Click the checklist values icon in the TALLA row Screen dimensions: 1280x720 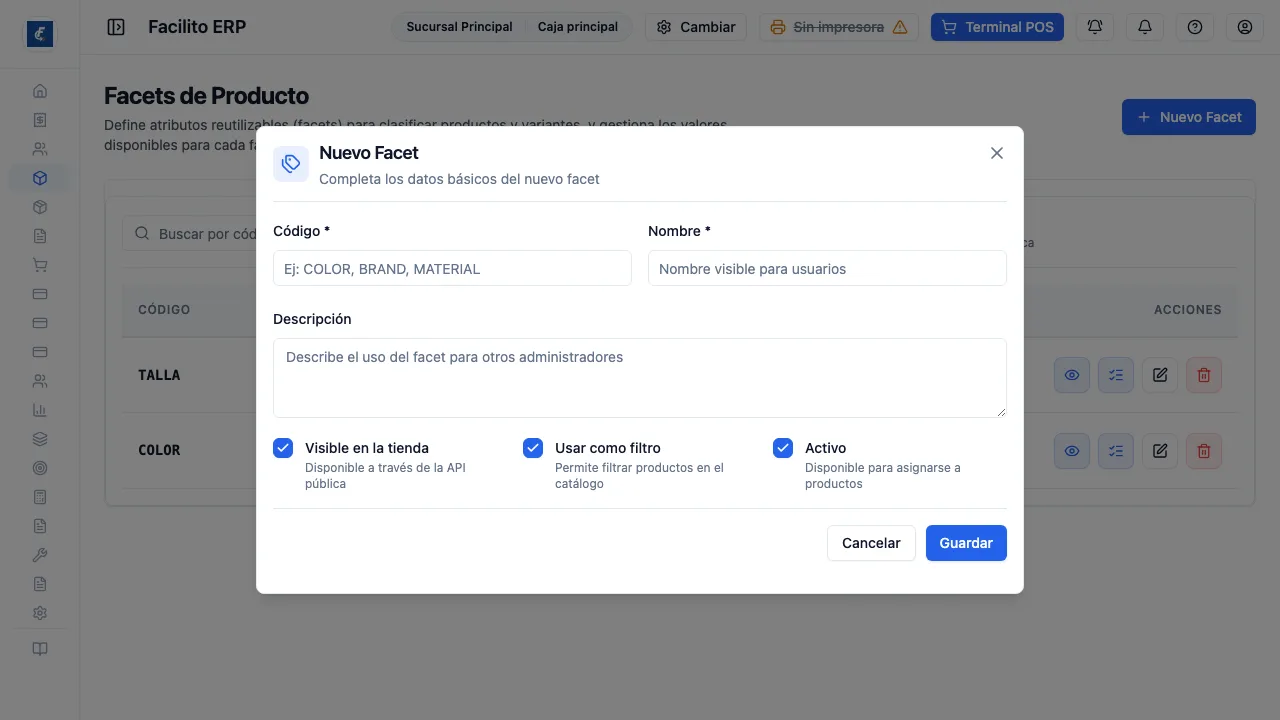1116,375
